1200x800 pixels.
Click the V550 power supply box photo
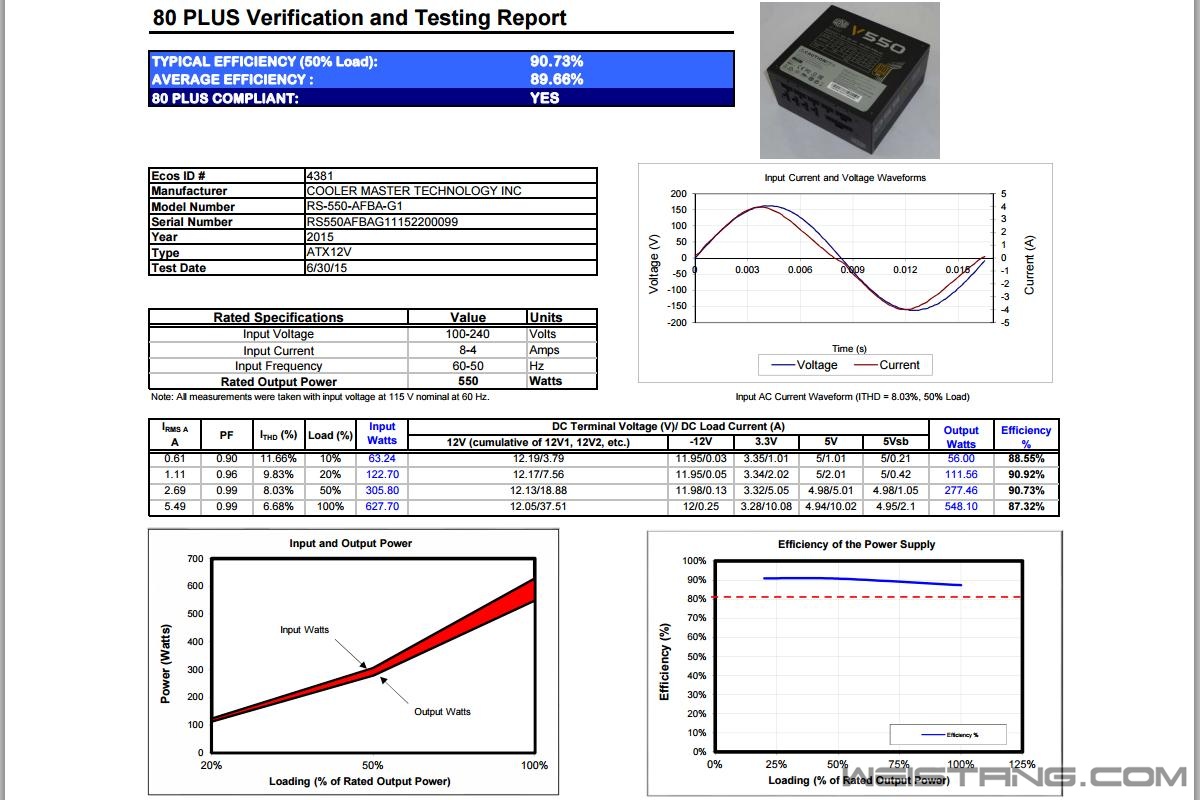[850, 80]
